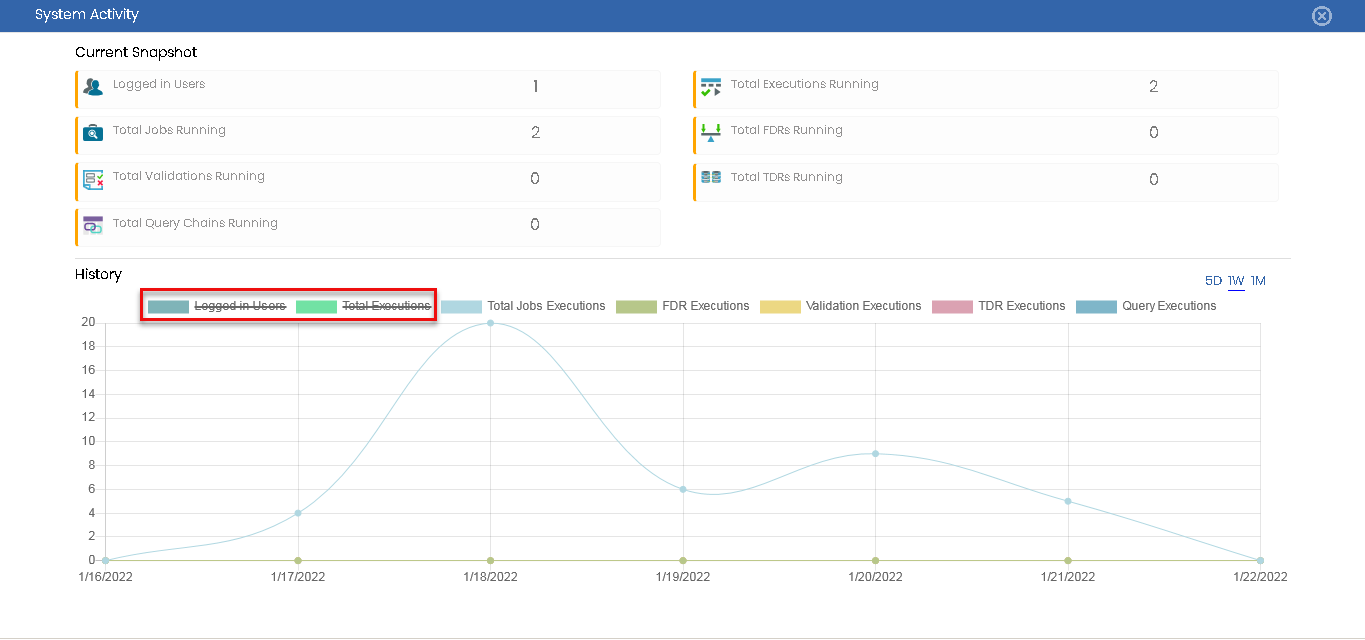Screen dimensions: 1365x640
Task: Click the Total Executions Running icon
Action: [711, 87]
